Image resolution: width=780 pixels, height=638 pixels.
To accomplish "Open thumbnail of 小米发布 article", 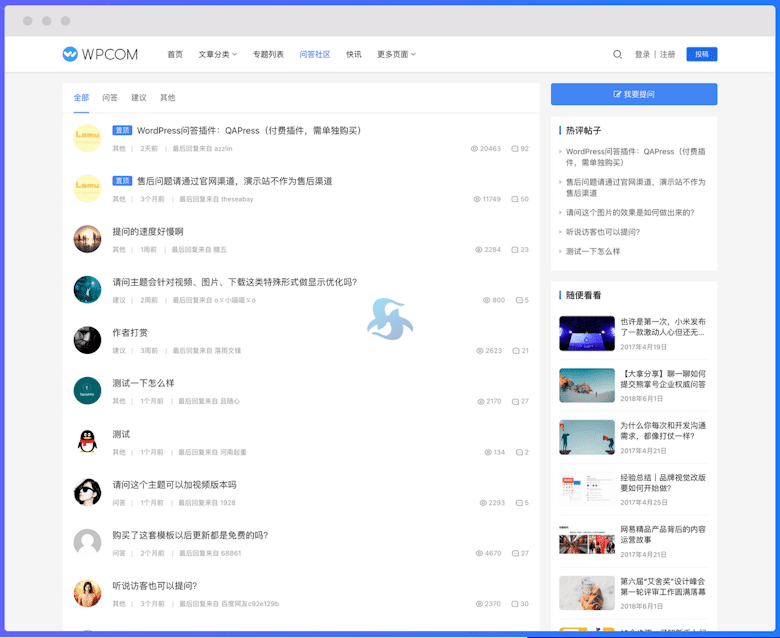I will tap(587, 334).
